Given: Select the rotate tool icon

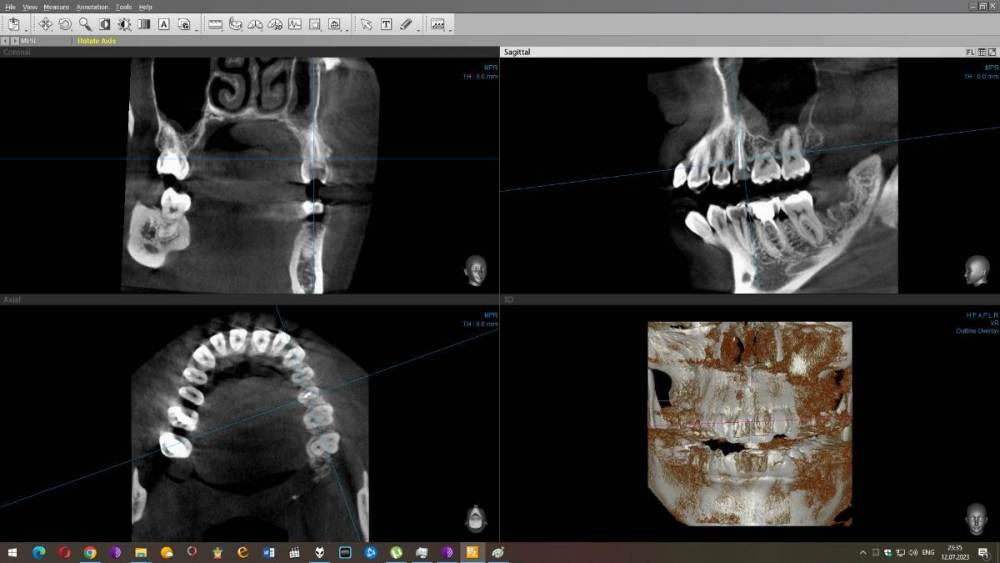Looking at the screenshot, I should 65,24.
